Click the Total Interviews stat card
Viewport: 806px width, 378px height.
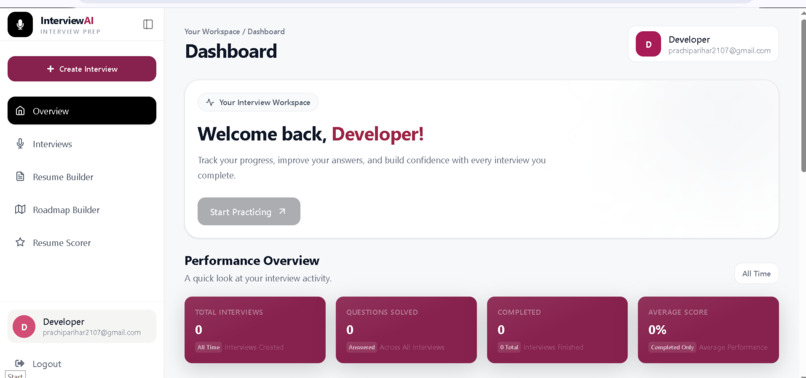pyautogui.click(x=255, y=330)
